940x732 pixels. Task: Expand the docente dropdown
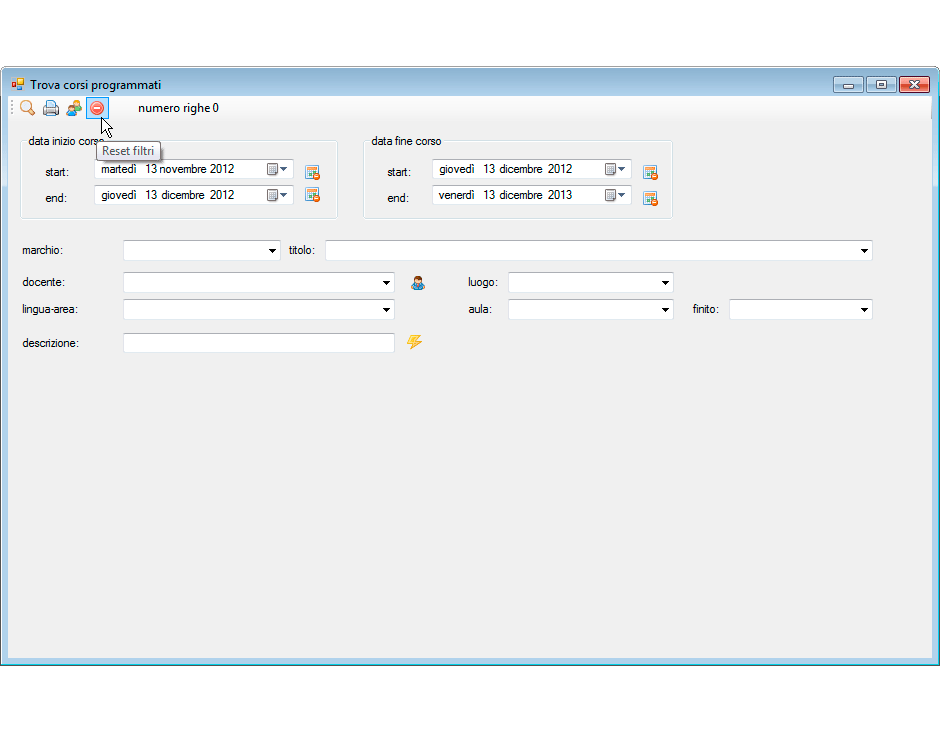[386, 282]
